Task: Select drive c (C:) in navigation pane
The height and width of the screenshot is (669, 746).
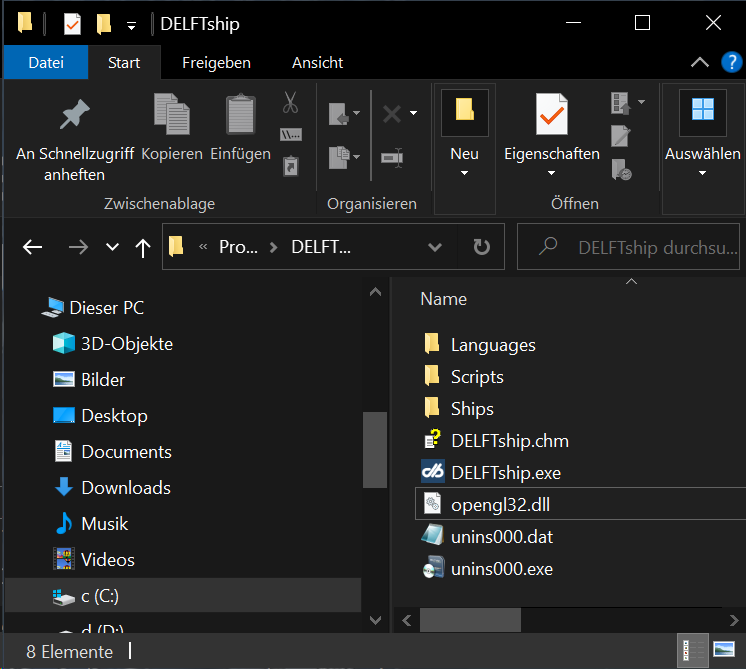Action: pos(183,595)
